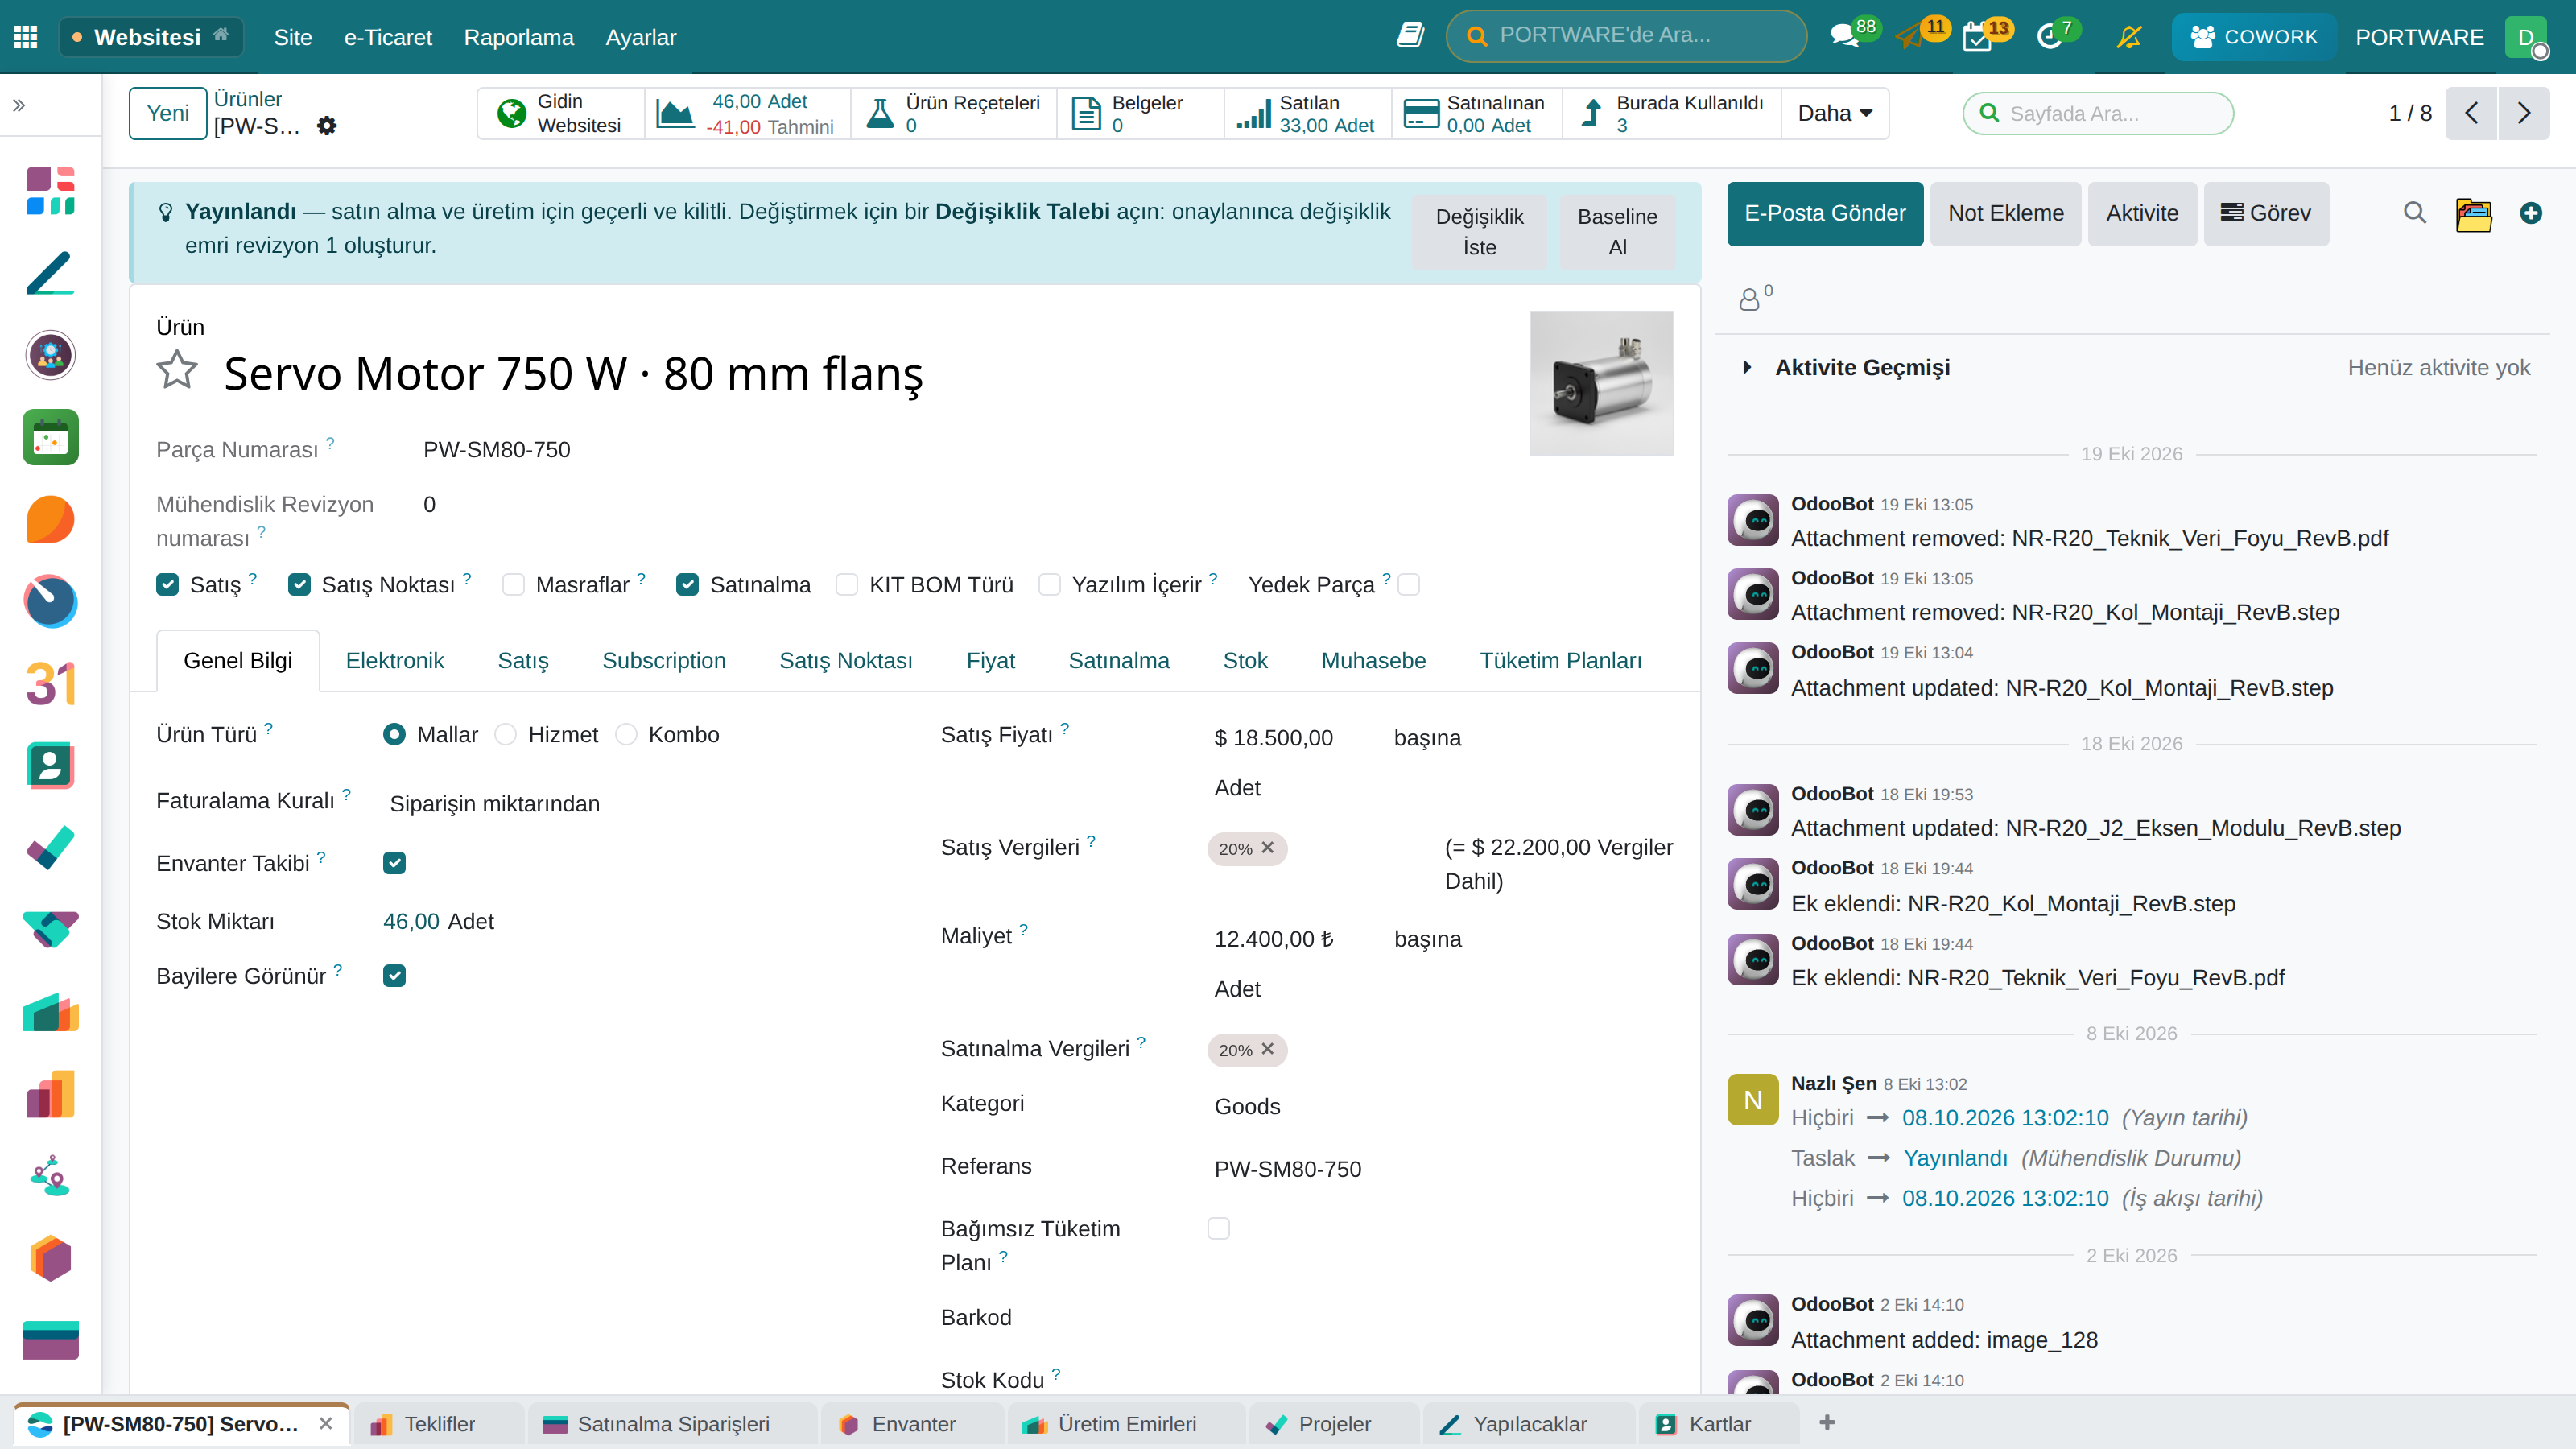Open the green calendar app in sidebar

click(x=50, y=437)
